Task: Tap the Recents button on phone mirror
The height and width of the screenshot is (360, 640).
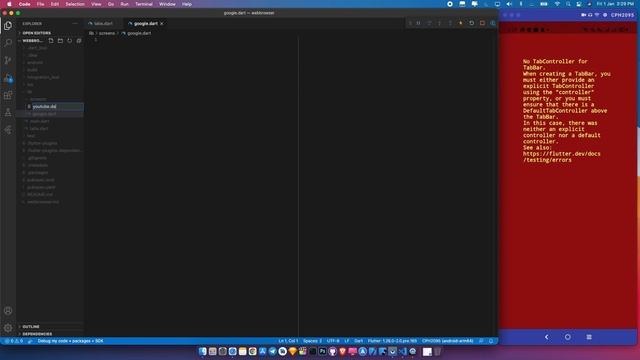Action: (x=589, y=337)
